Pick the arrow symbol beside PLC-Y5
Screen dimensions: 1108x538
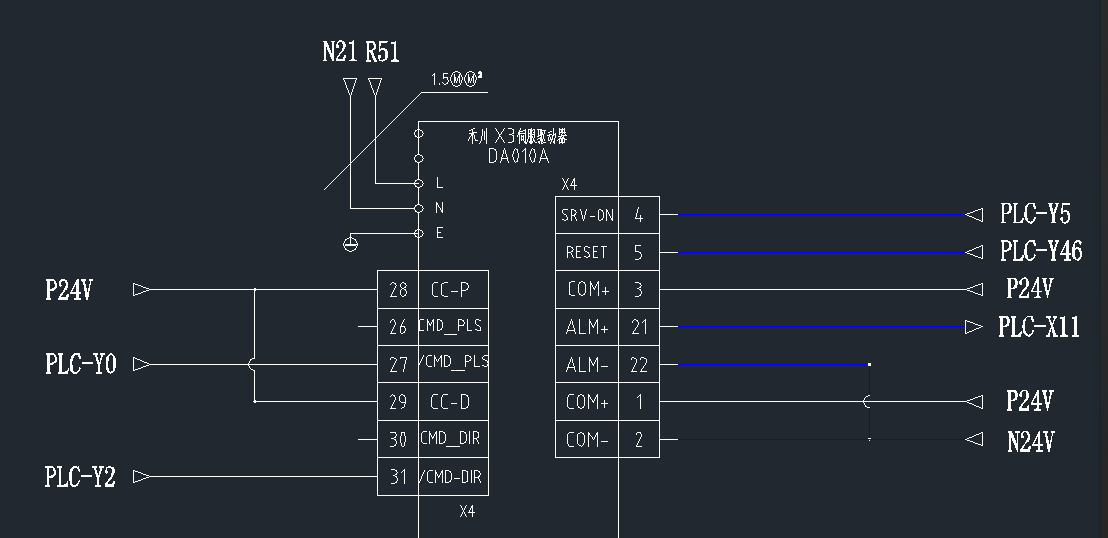(973, 214)
